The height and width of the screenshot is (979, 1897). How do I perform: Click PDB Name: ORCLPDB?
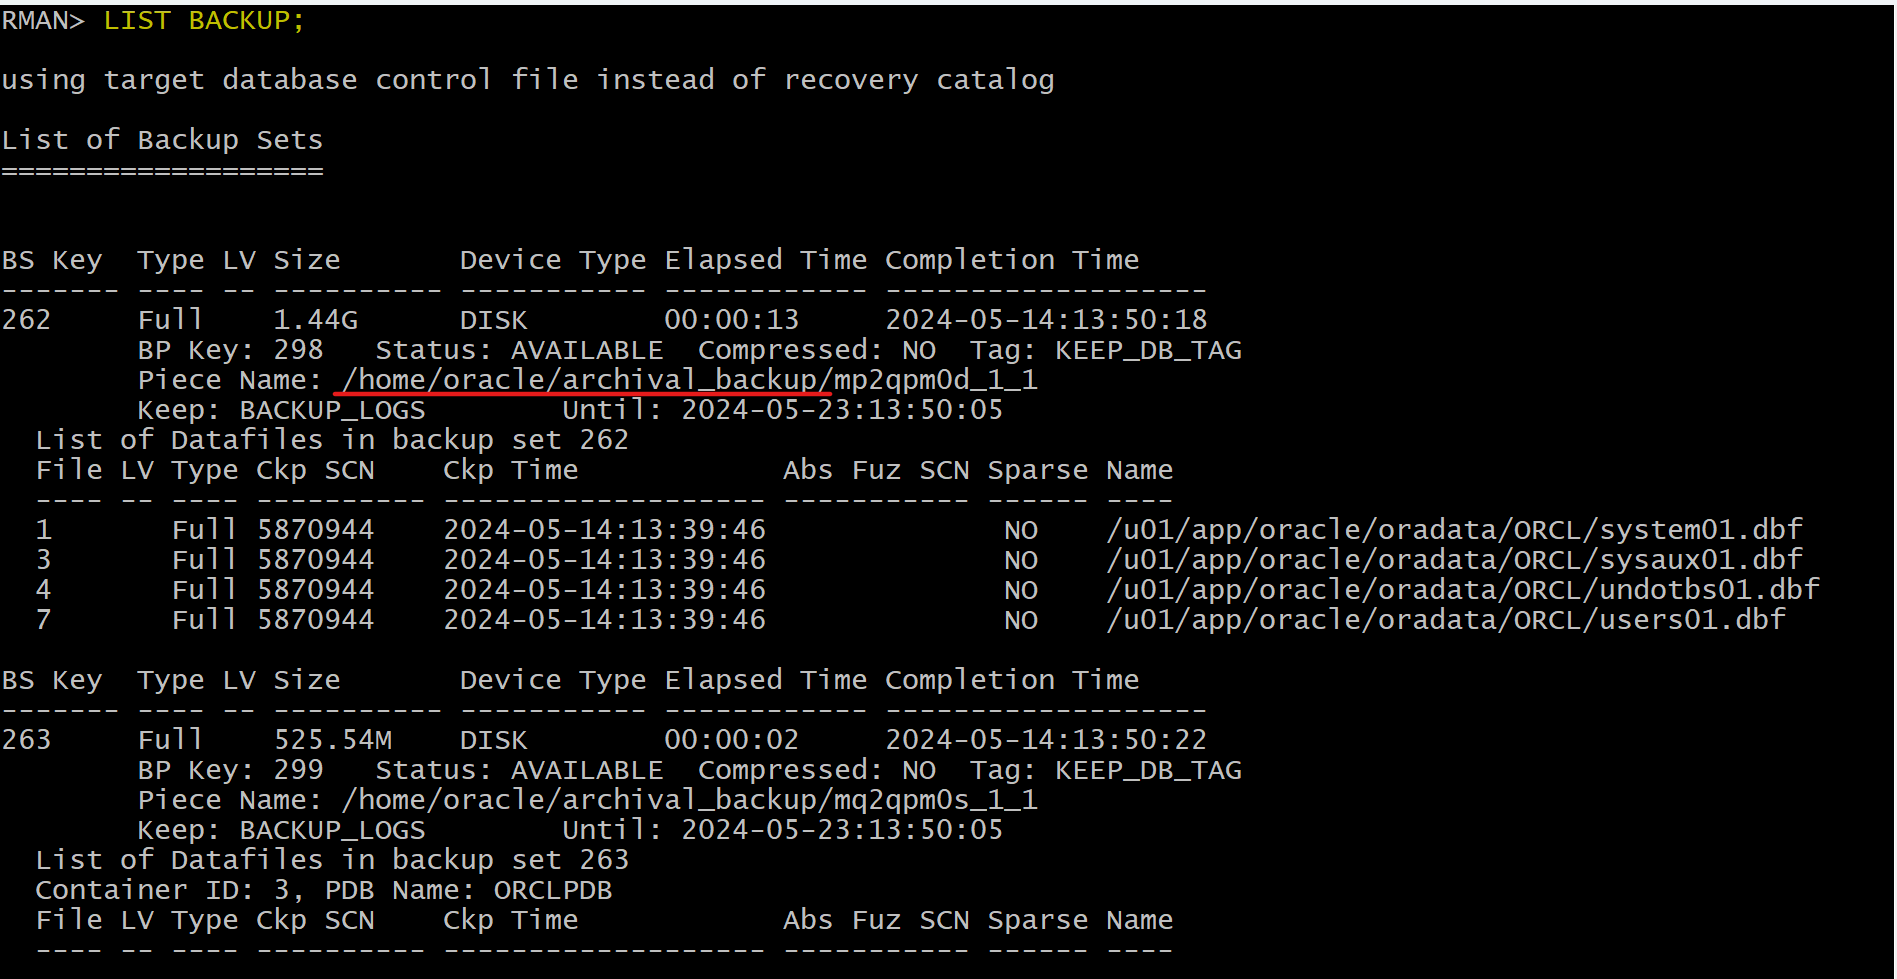click(469, 890)
